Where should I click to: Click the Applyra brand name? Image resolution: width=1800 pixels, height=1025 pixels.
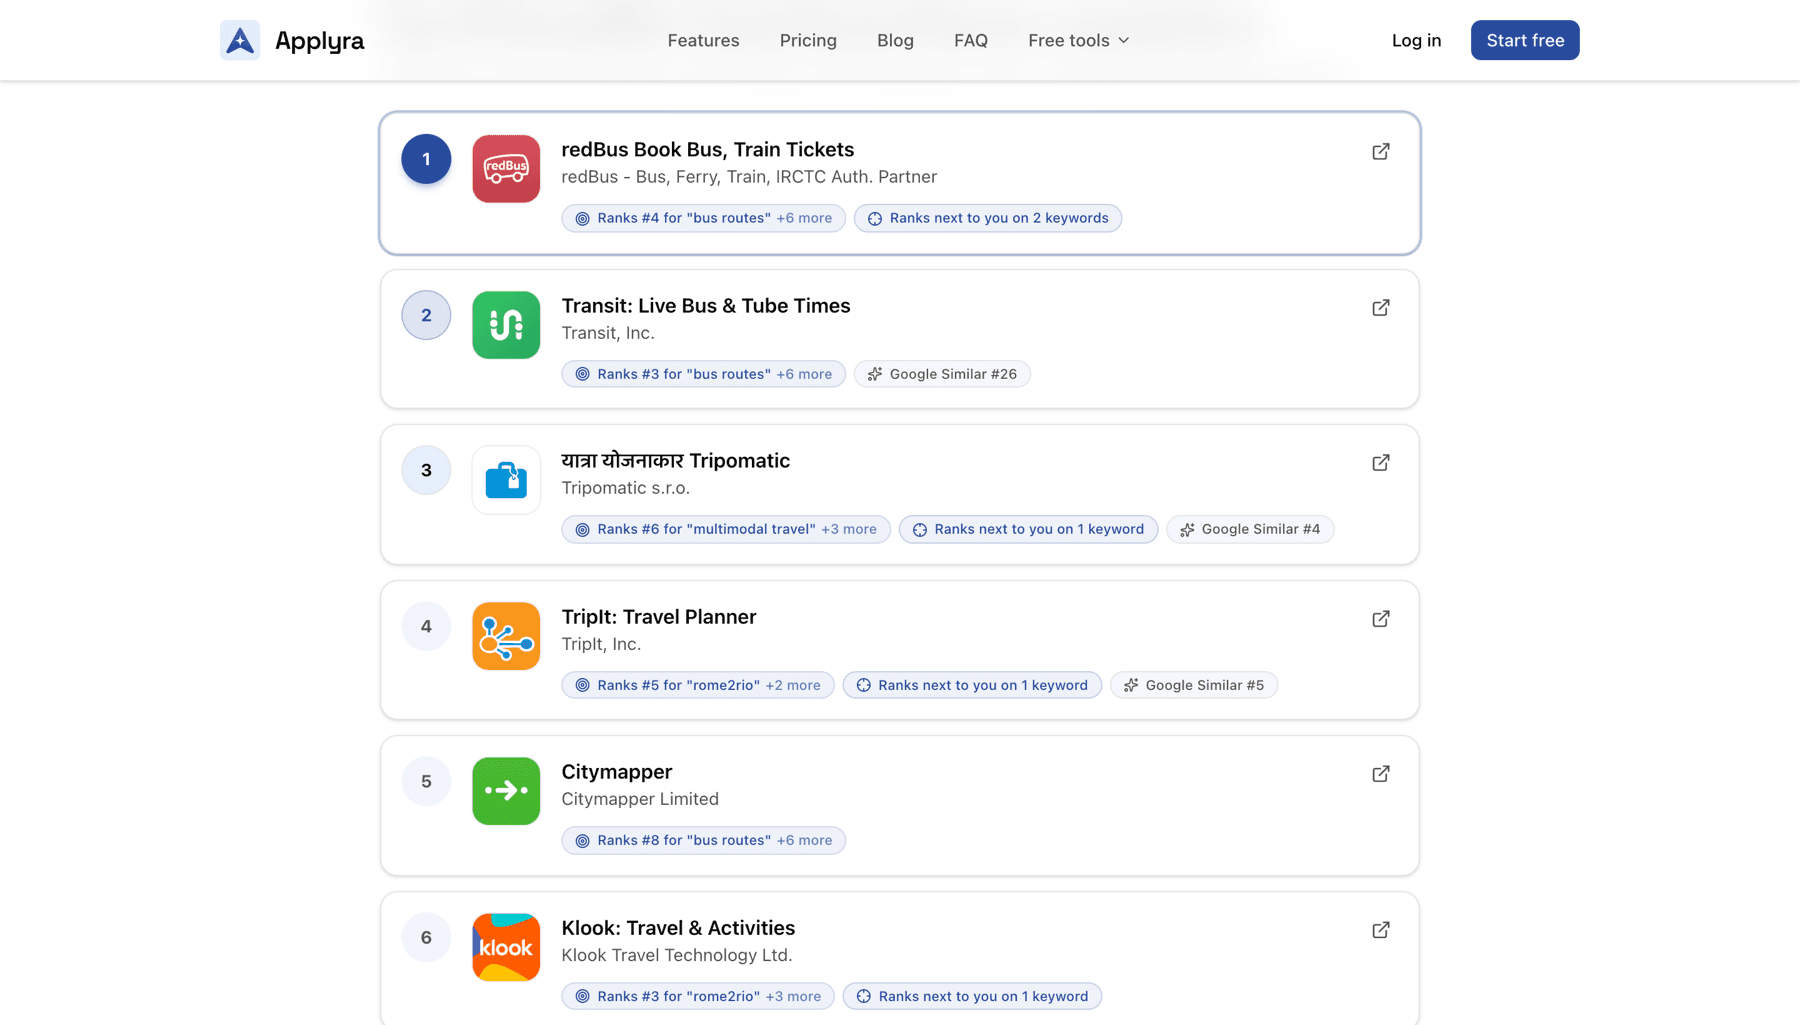pos(319,41)
